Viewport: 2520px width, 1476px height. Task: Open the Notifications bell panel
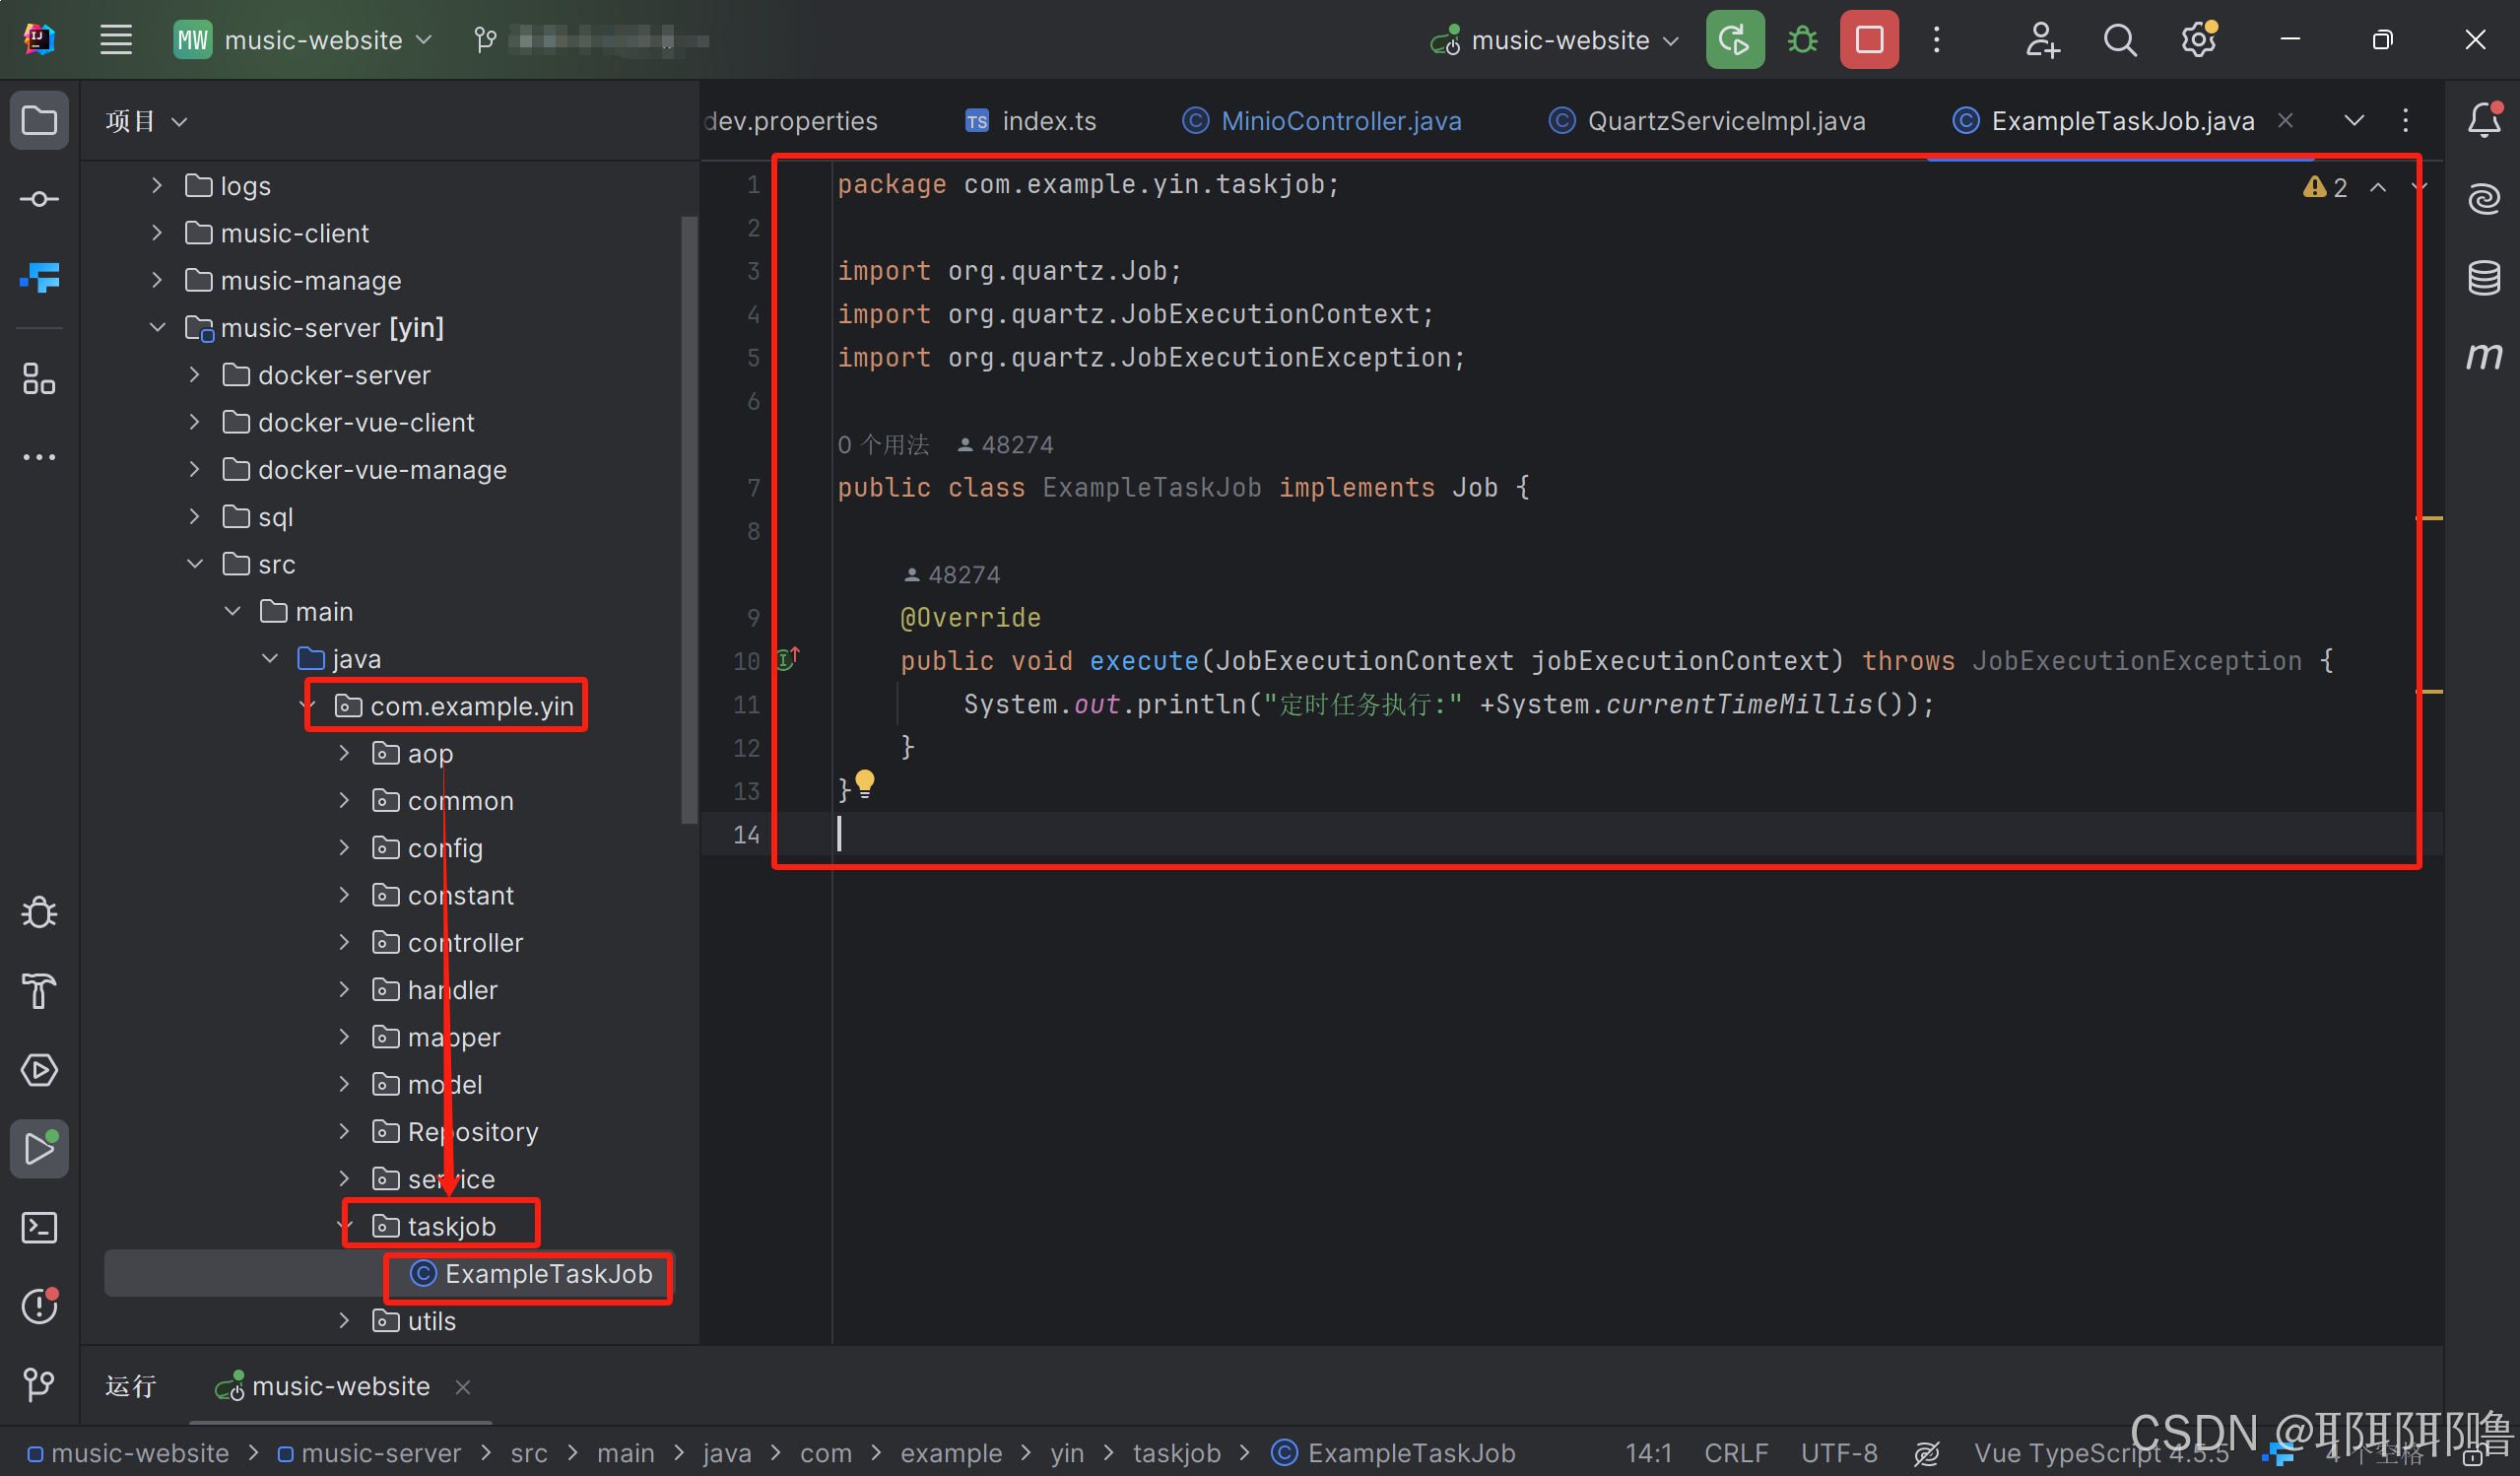tap(2483, 120)
